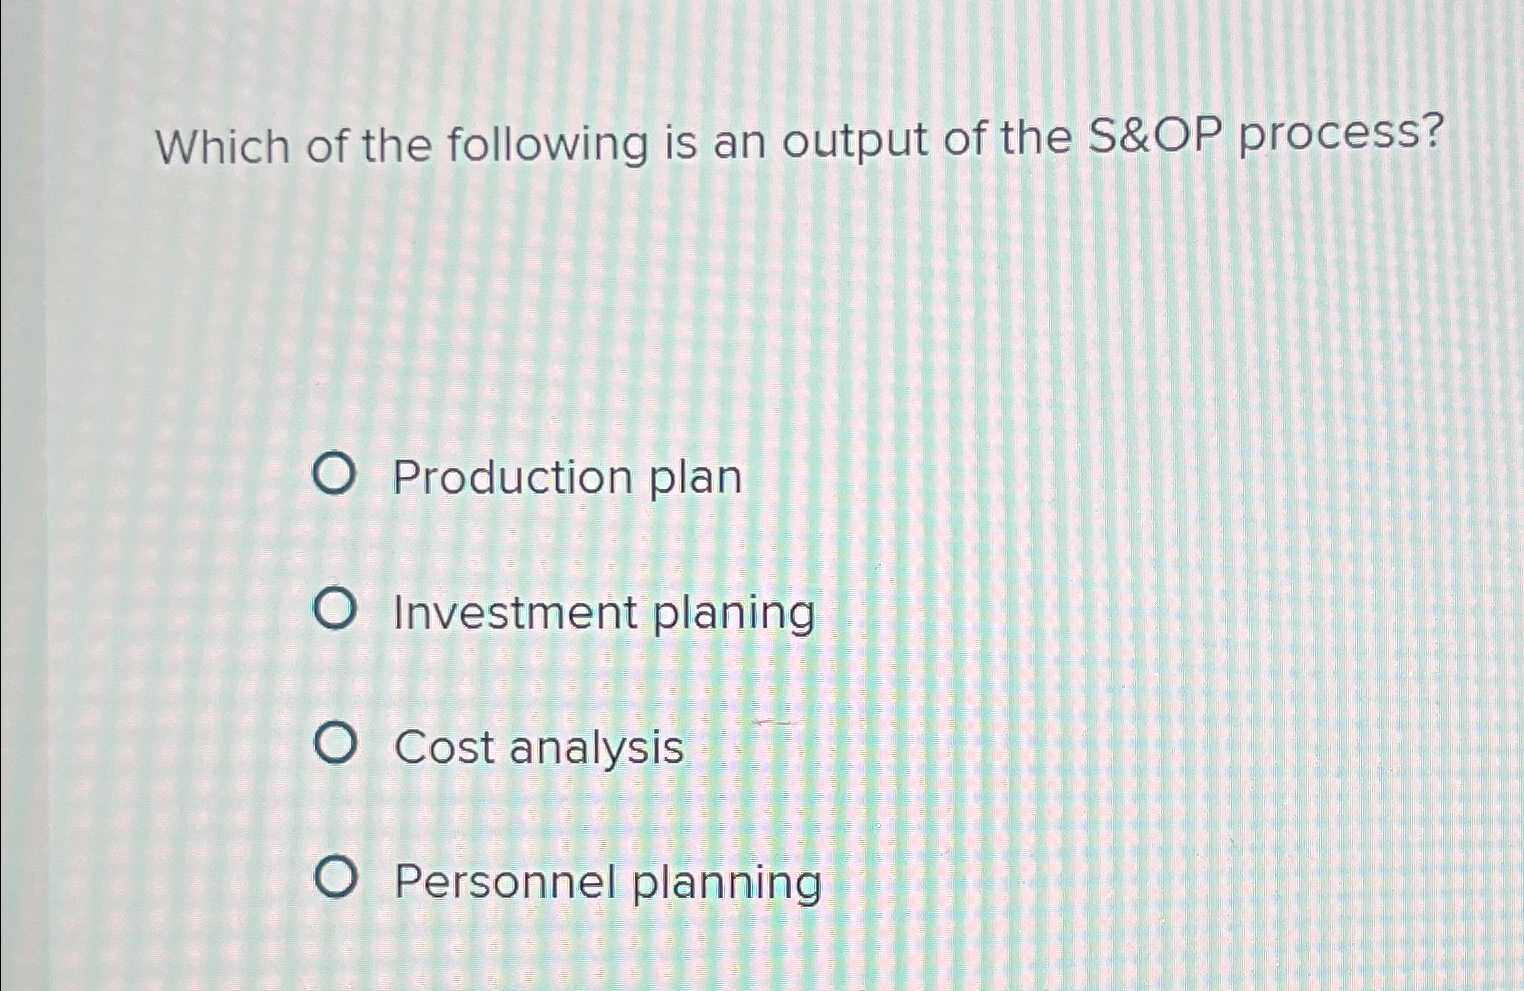Choose the Personnel planning radio button
Screen dimensions: 1524x991
335,879
